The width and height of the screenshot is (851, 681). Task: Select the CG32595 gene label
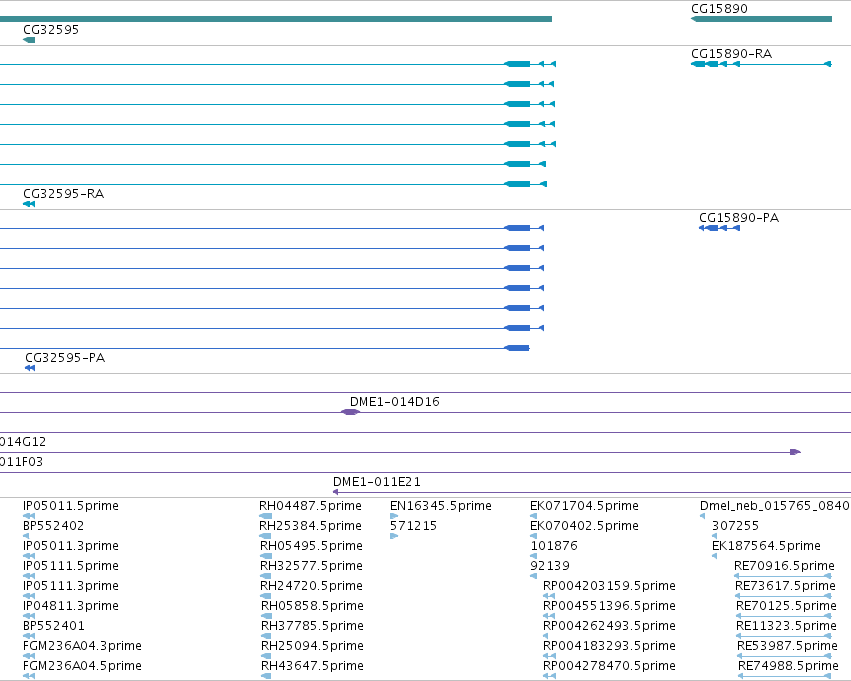coord(51,30)
